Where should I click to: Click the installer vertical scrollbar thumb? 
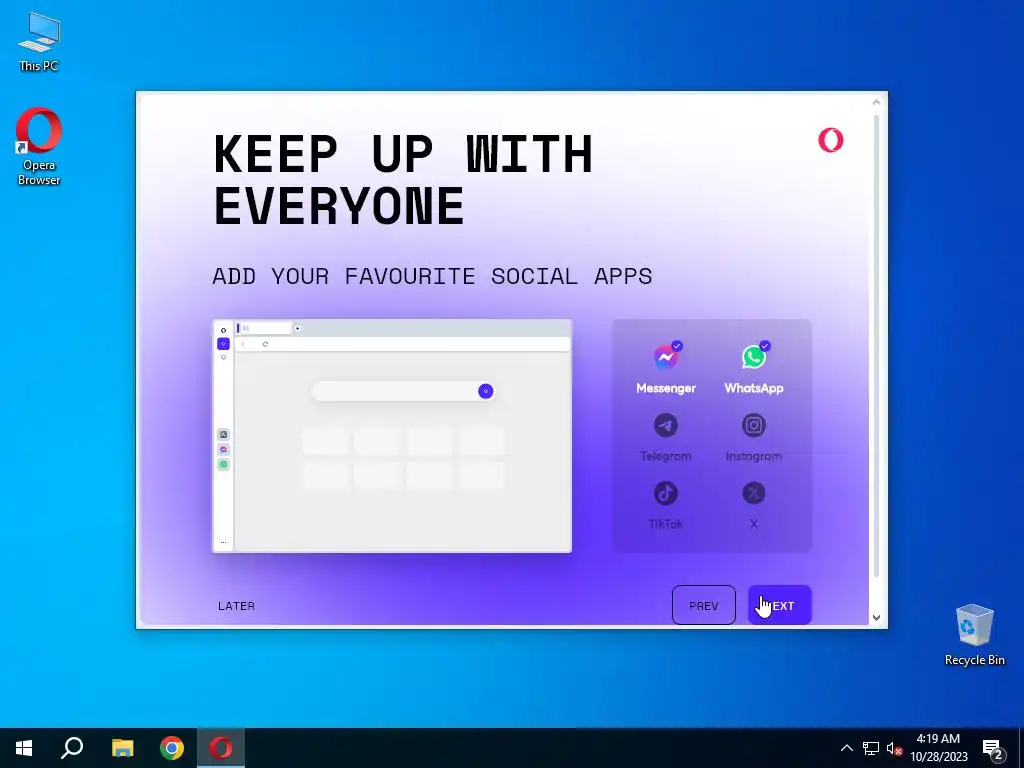[876, 346]
